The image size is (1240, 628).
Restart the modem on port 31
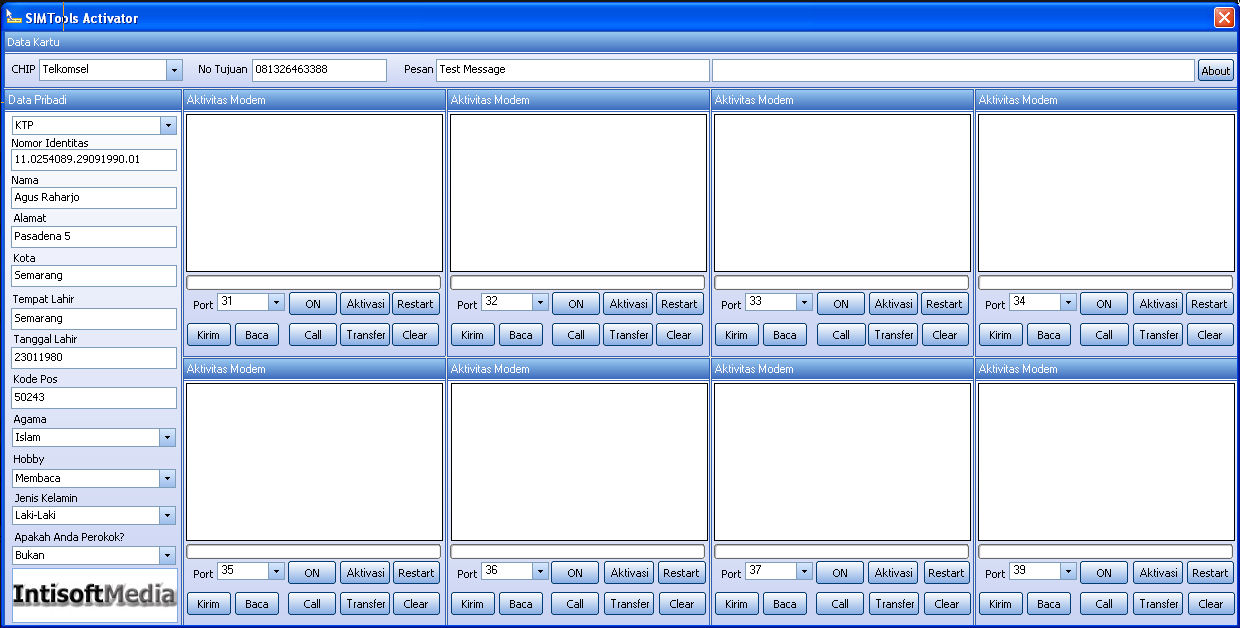(416, 304)
